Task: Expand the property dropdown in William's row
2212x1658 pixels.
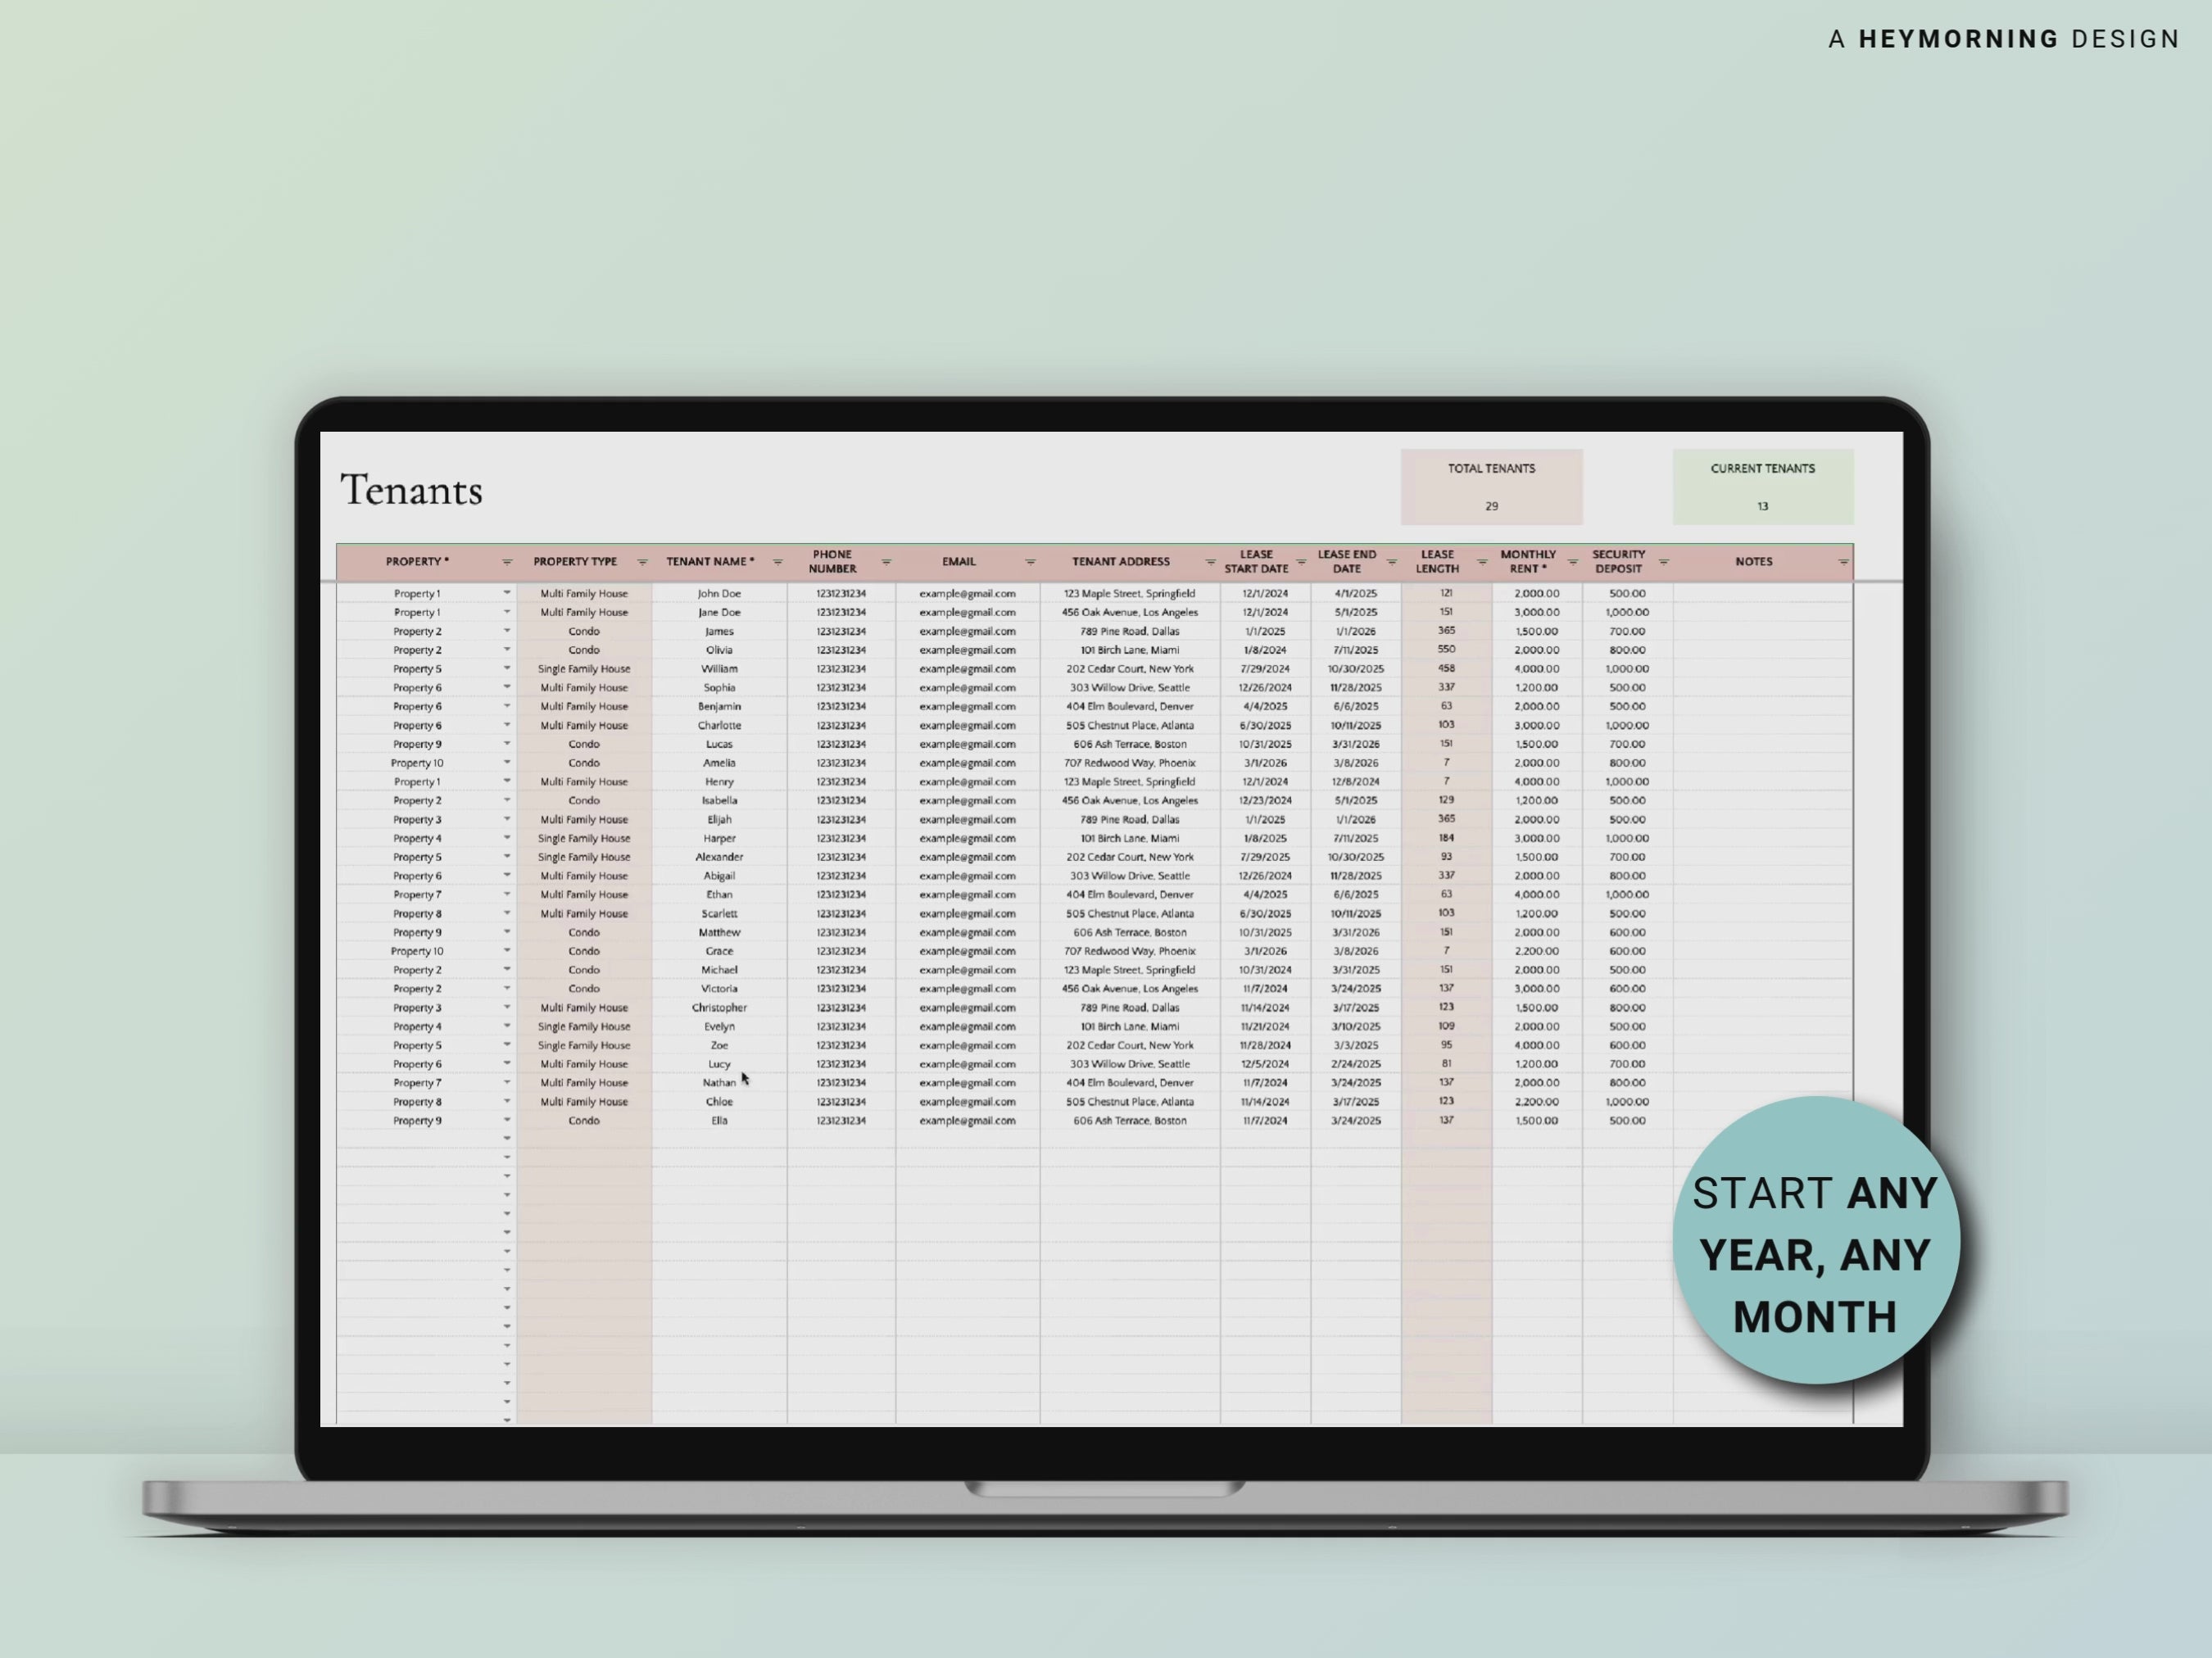Action: (507, 668)
